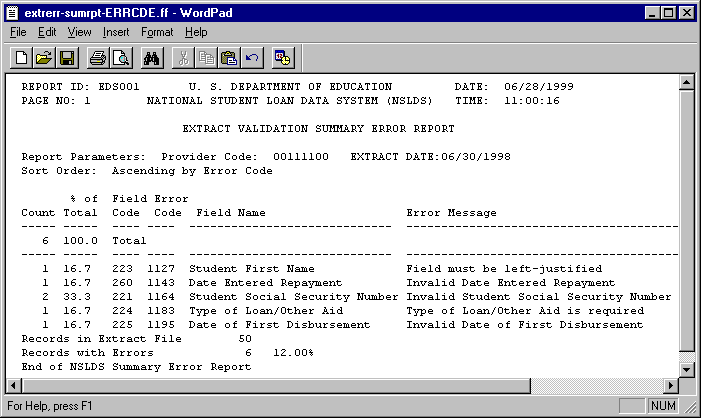Click the NUM indicator in status bar
701x418 pixels.
click(663, 405)
